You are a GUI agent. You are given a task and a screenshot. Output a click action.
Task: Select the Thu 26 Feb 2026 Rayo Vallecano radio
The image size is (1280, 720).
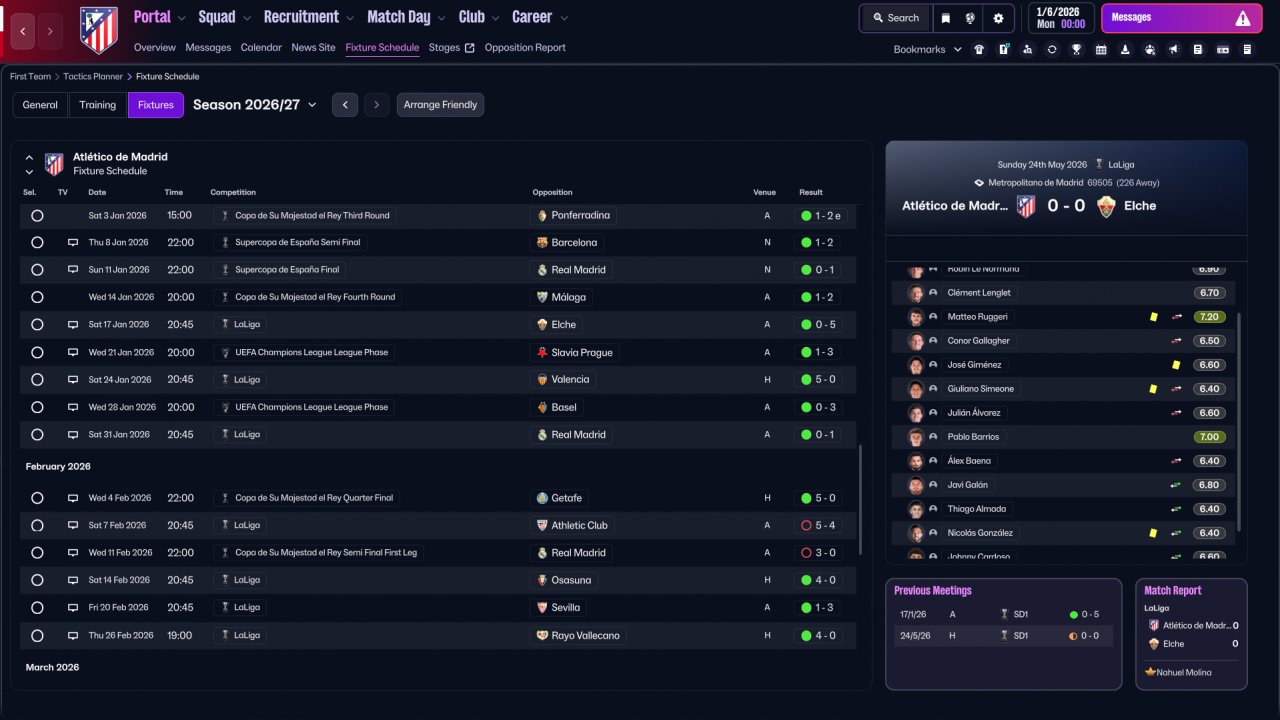(x=37, y=635)
